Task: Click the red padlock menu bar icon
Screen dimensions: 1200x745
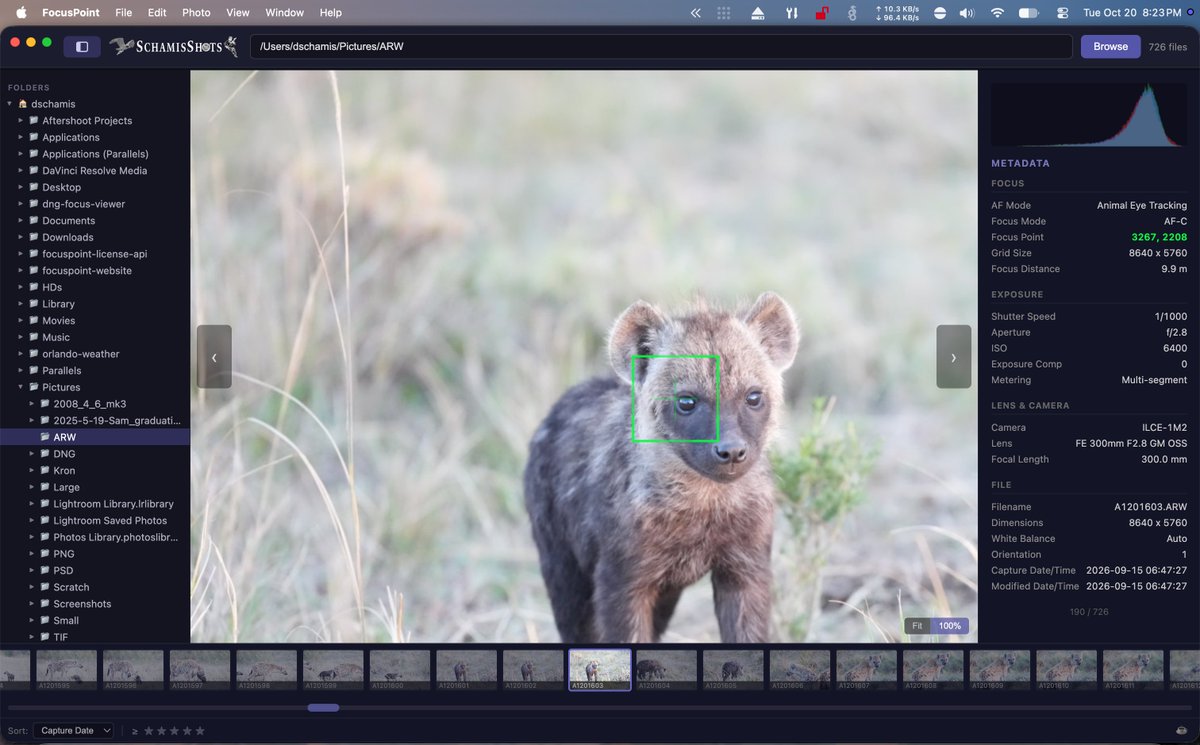Action: (822, 13)
